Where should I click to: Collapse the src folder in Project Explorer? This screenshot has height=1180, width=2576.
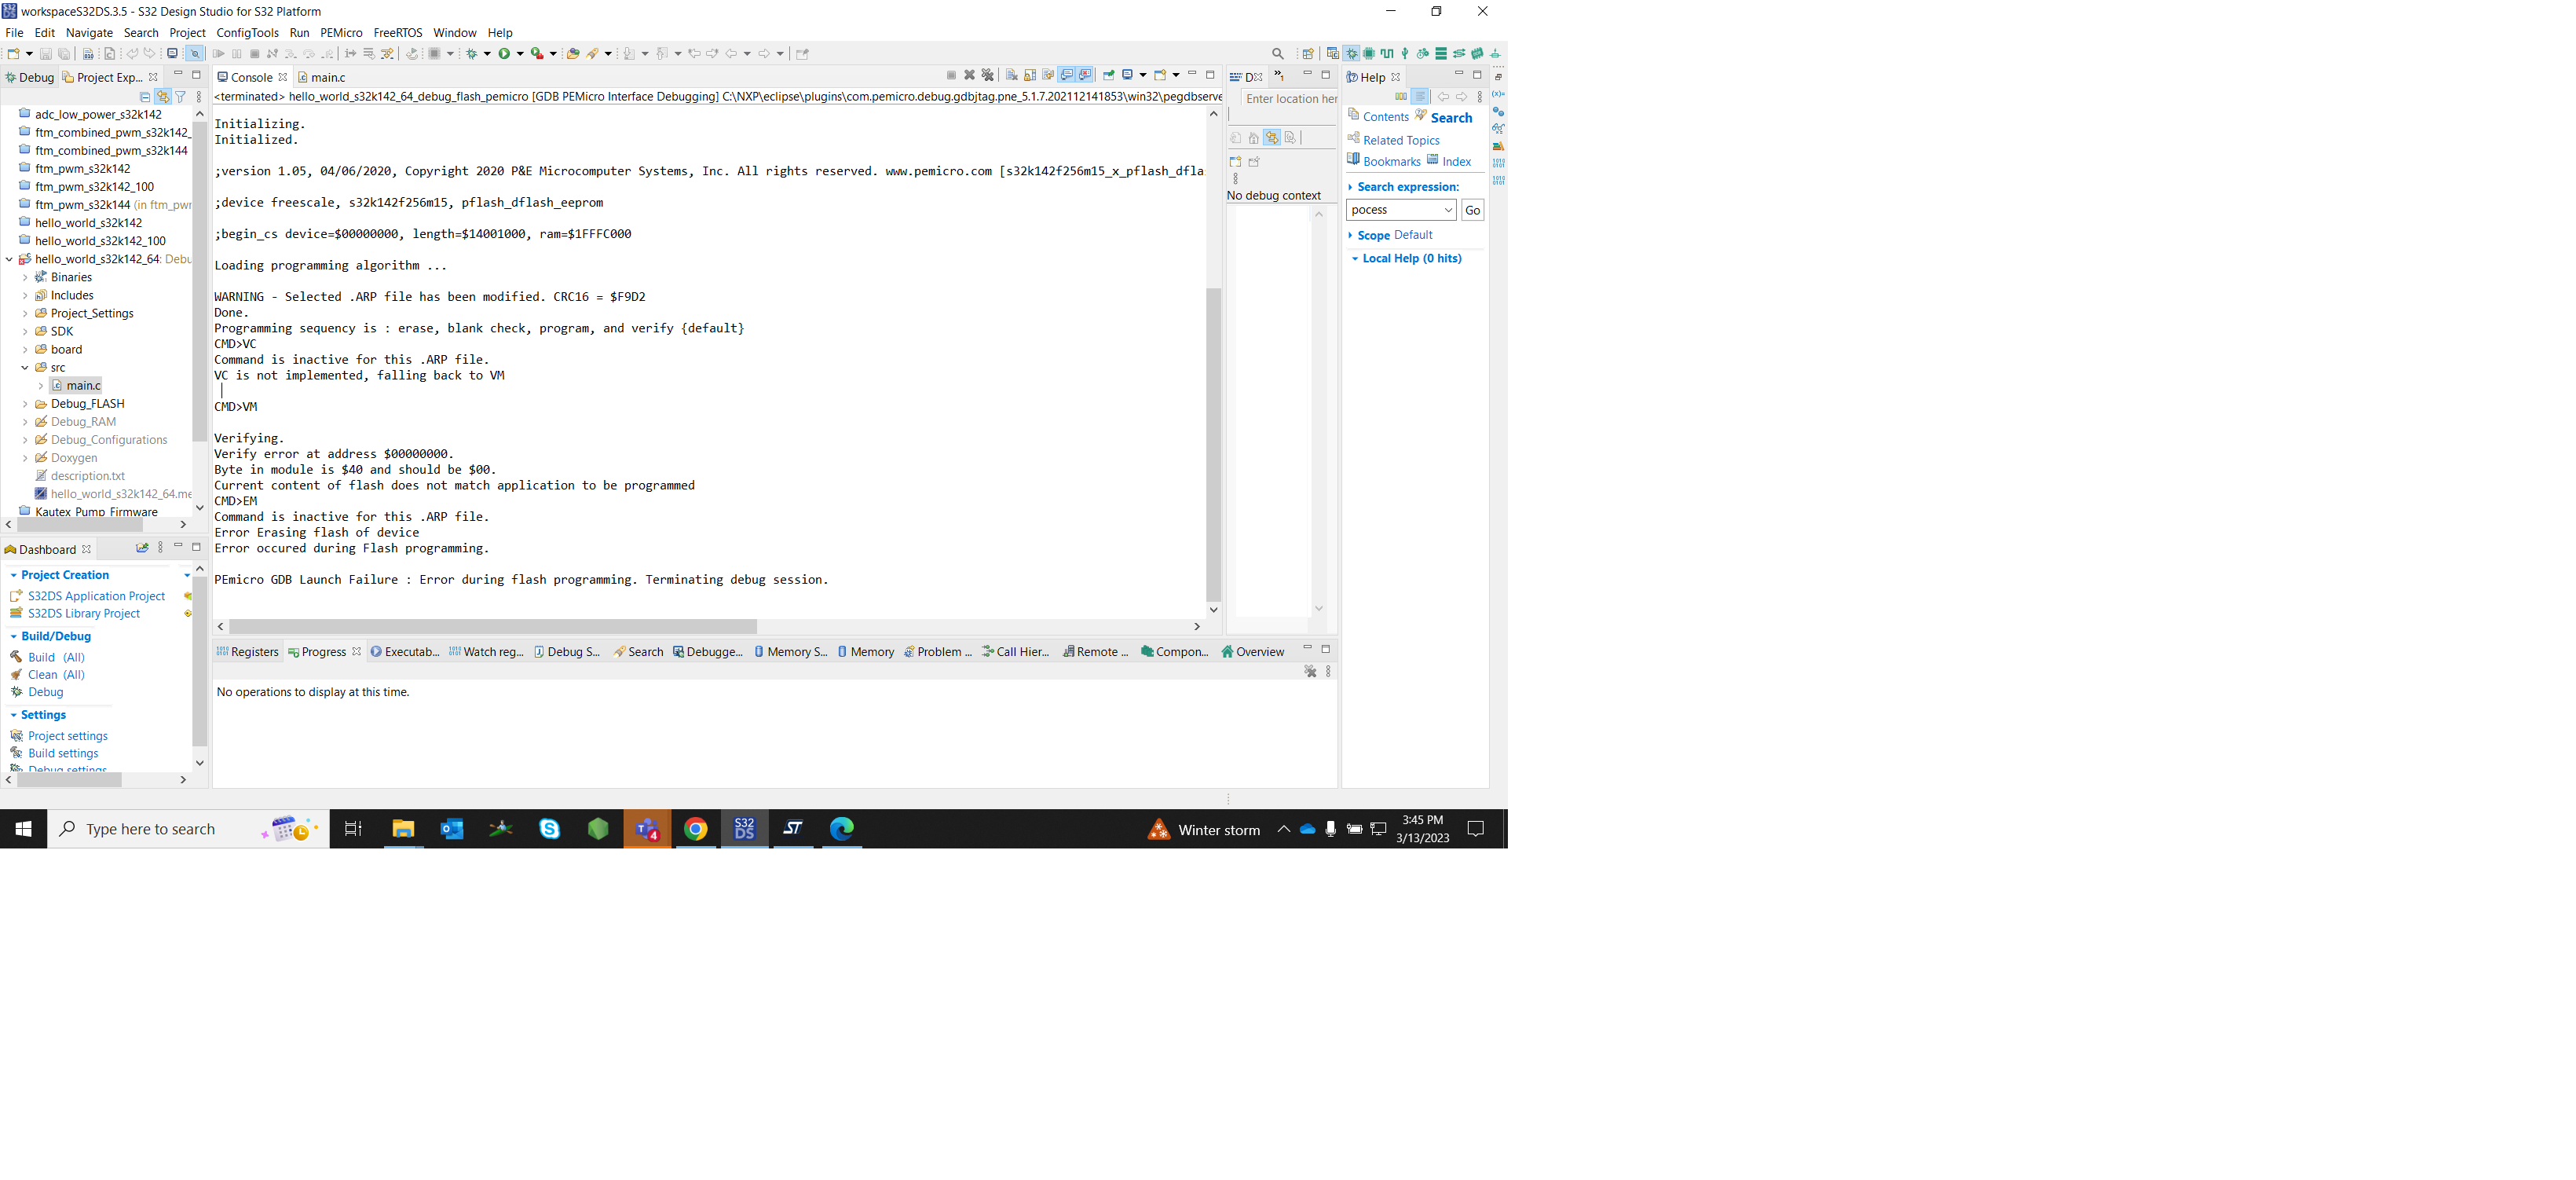25,367
